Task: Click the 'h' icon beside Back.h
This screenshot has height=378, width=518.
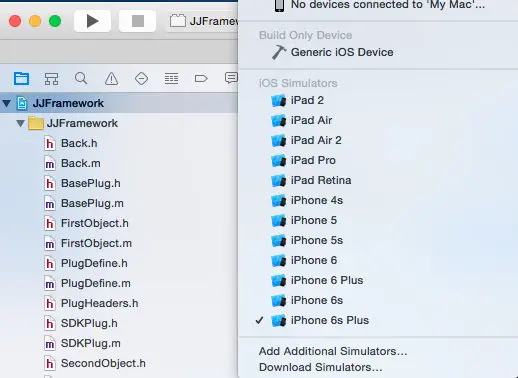Action: tap(50, 144)
